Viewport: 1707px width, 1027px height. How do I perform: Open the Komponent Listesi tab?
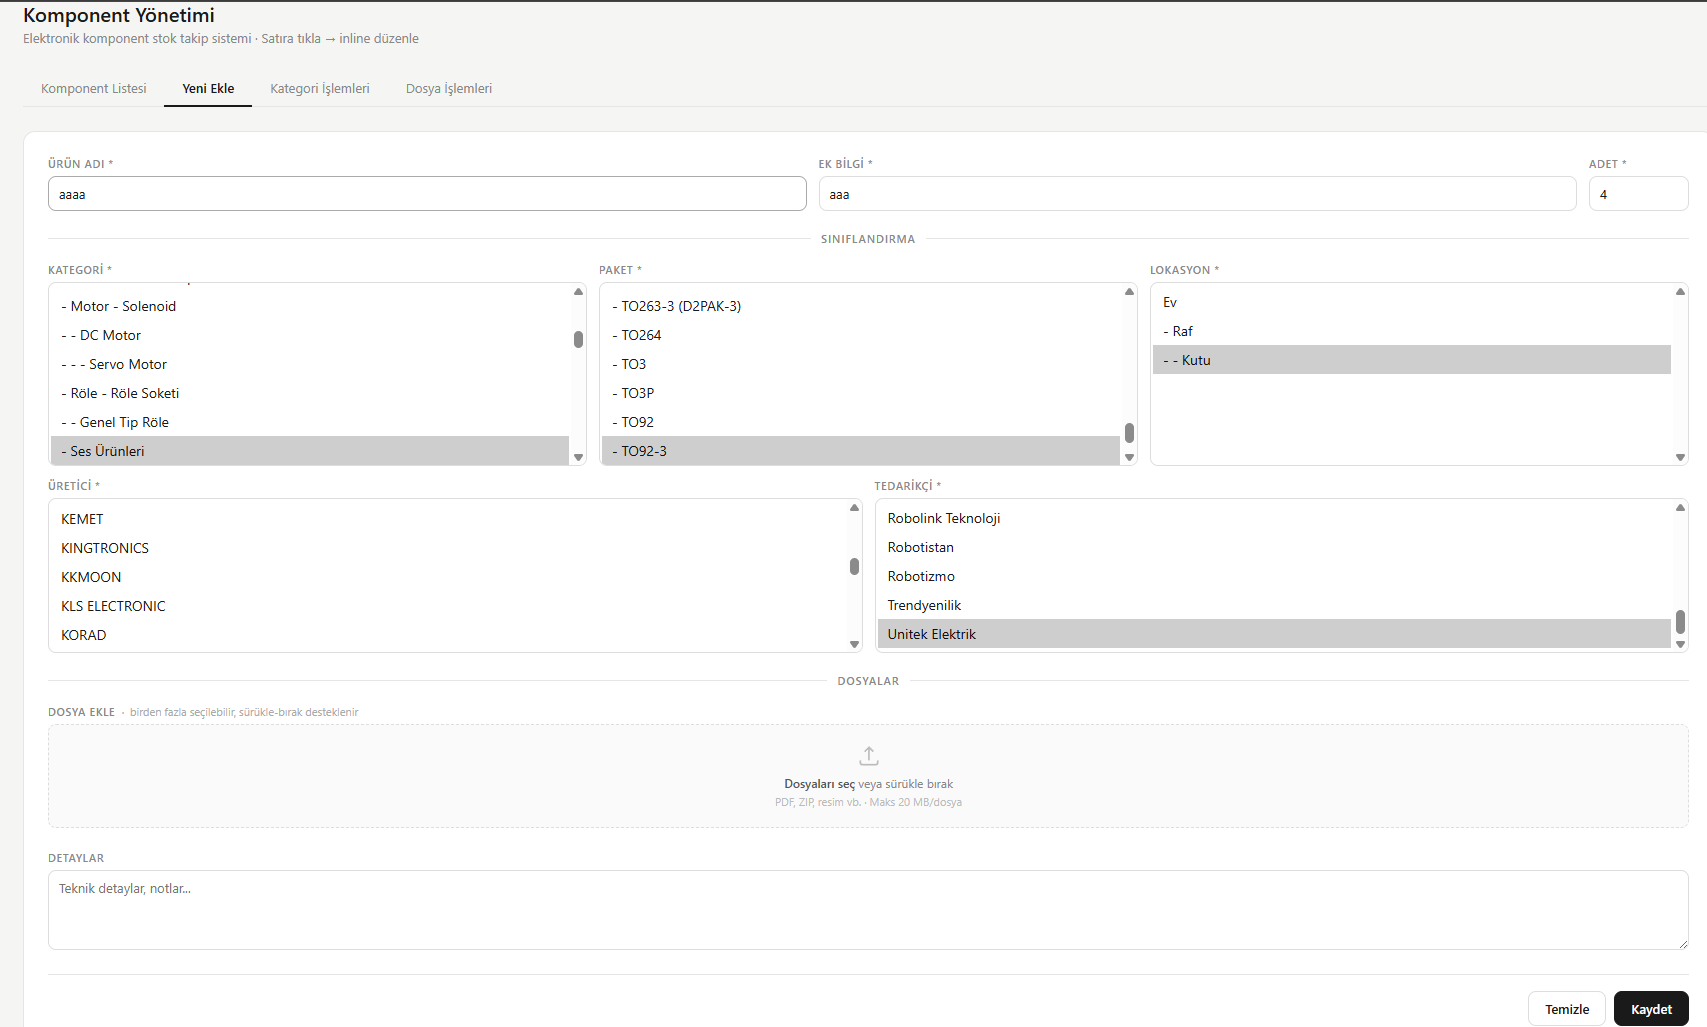point(94,89)
